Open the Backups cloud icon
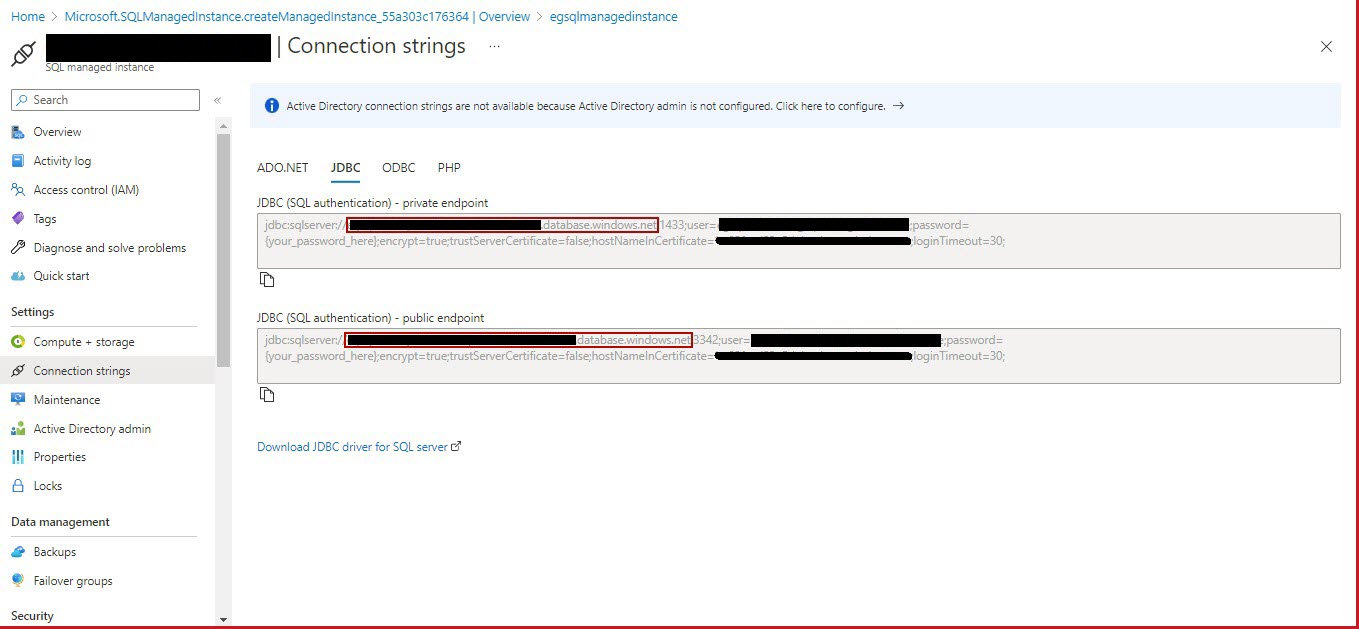 coord(17,552)
